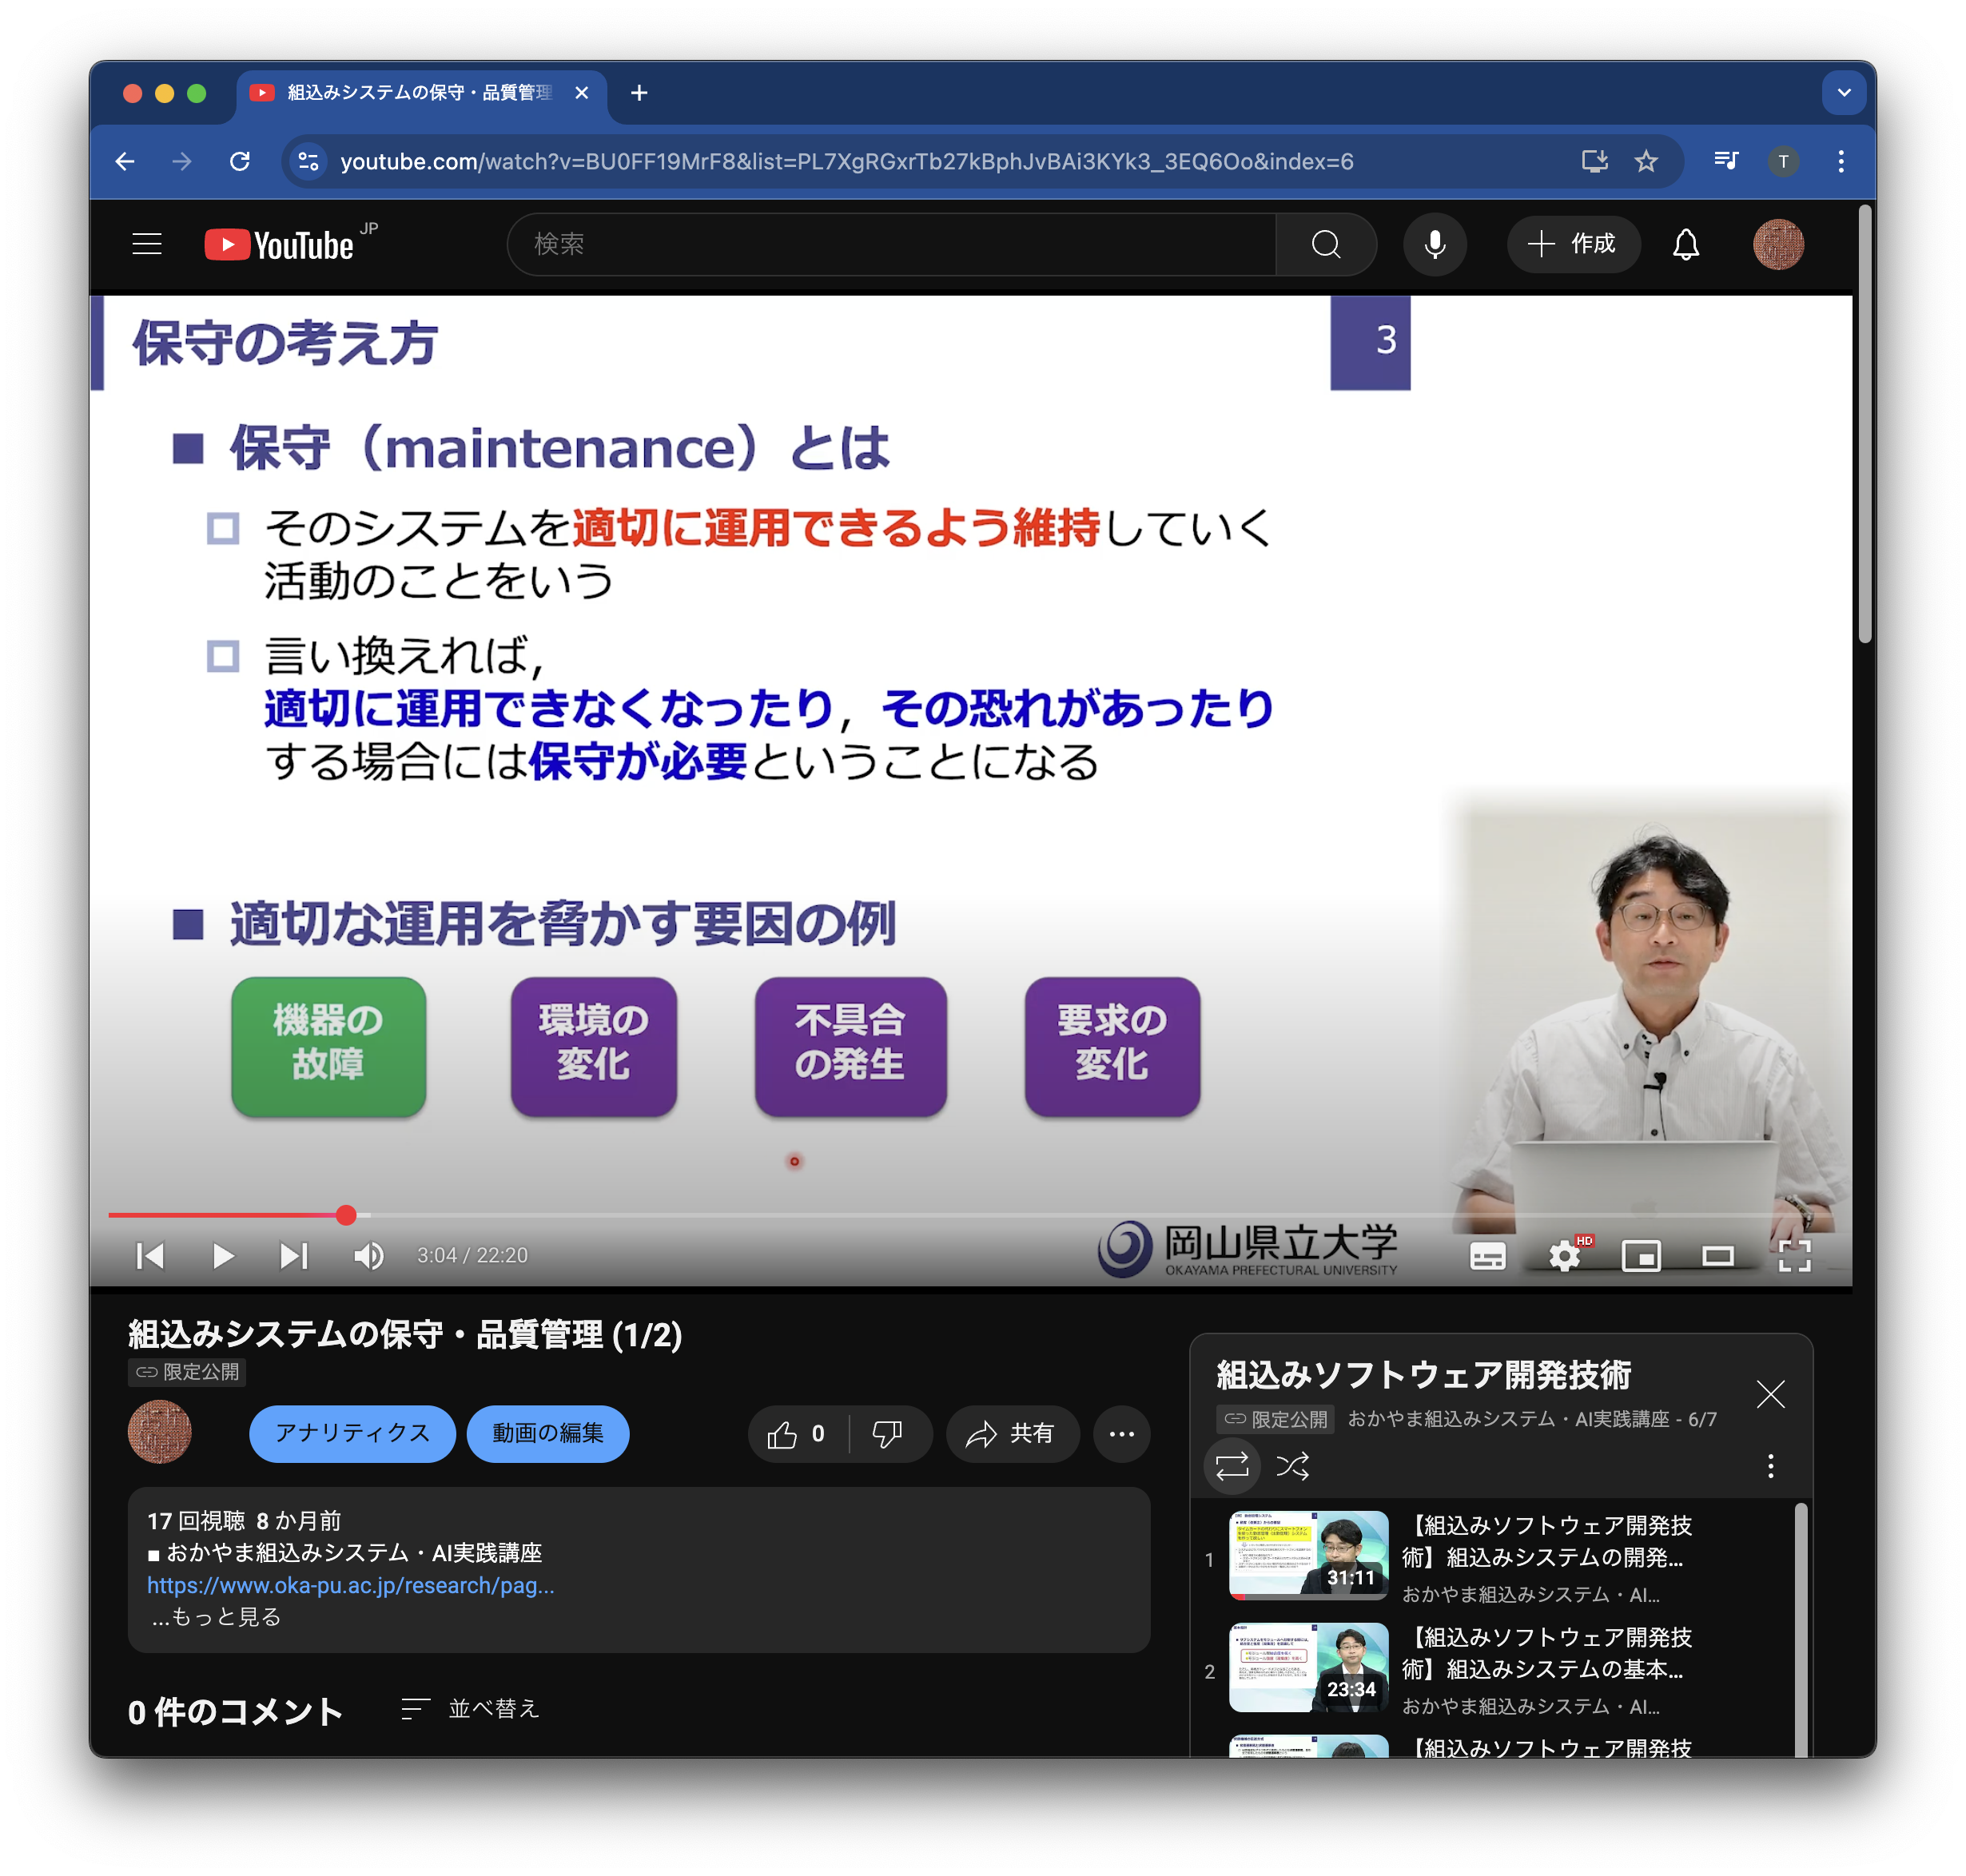
Task: Install app icon in address bar
Action: click(x=1594, y=161)
